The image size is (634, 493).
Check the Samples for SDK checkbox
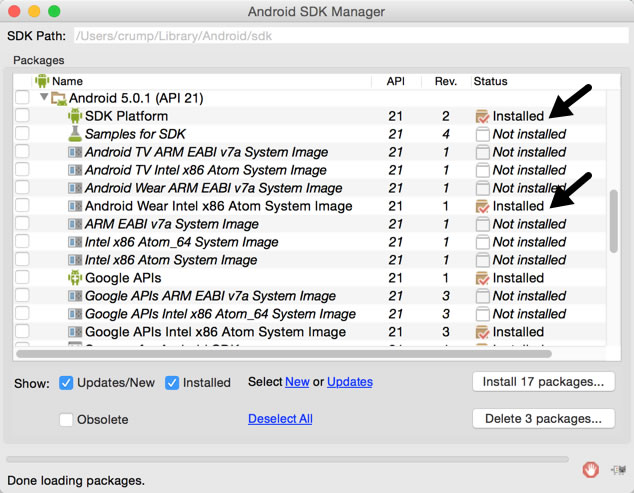click(22, 133)
